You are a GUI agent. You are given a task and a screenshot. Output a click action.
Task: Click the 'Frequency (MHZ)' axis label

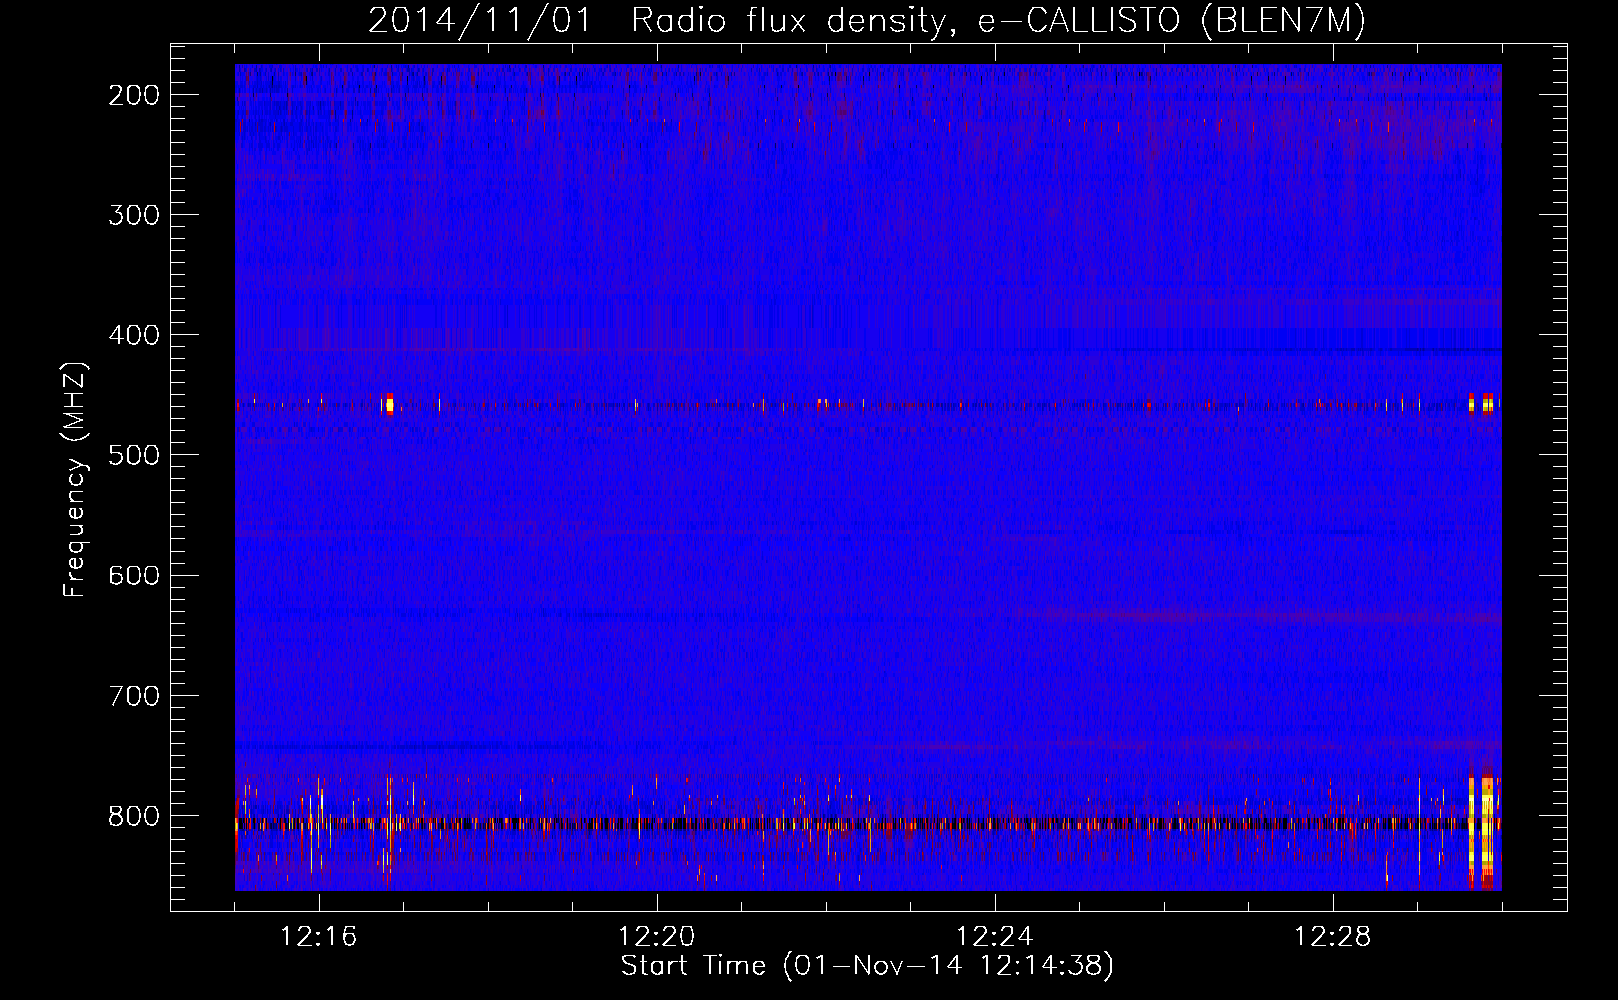(75, 479)
